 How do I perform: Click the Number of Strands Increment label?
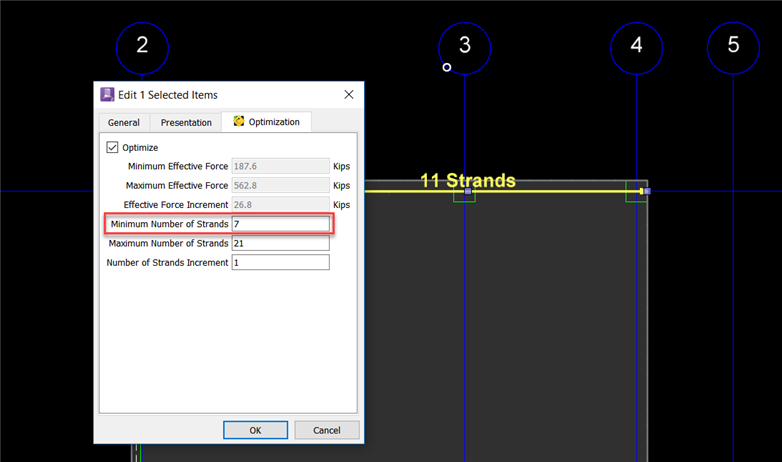(x=167, y=262)
